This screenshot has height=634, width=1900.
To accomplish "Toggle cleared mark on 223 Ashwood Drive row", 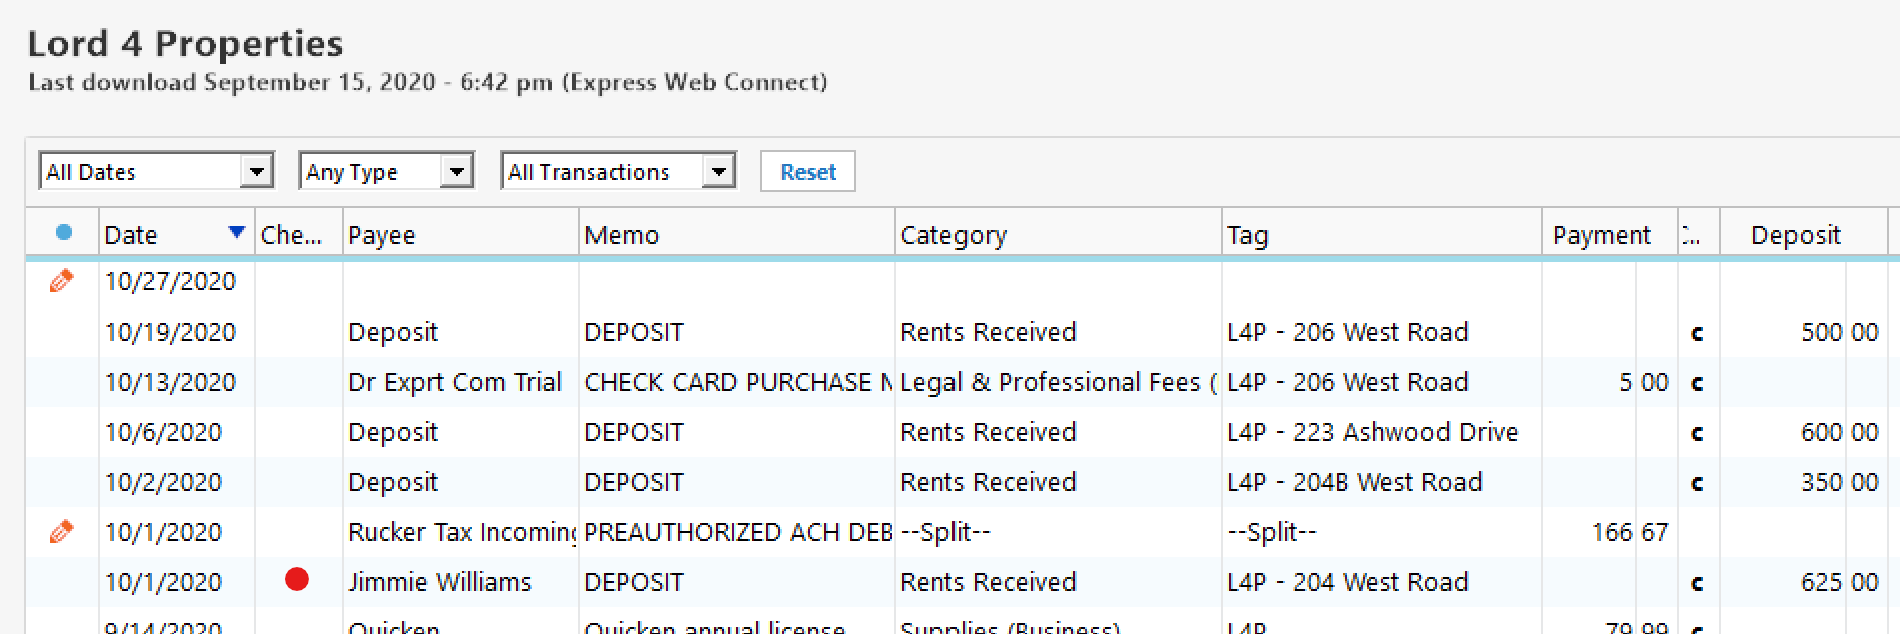I will tap(1697, 433).
